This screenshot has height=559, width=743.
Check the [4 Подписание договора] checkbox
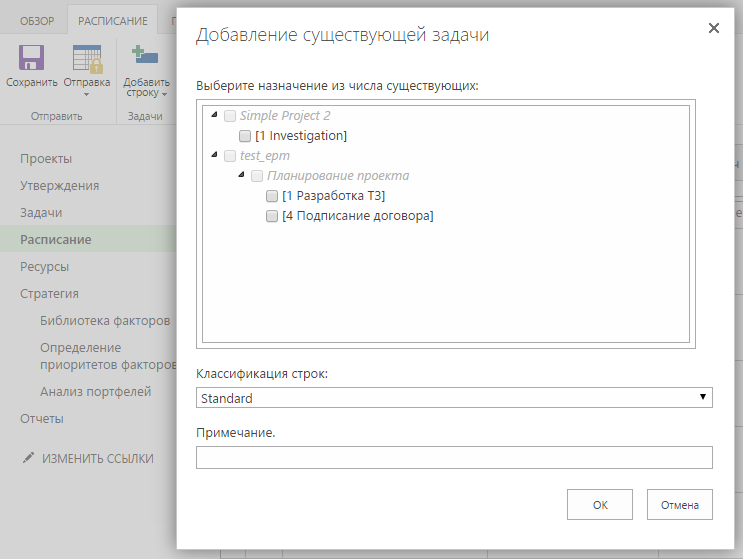tap(272, 216)
